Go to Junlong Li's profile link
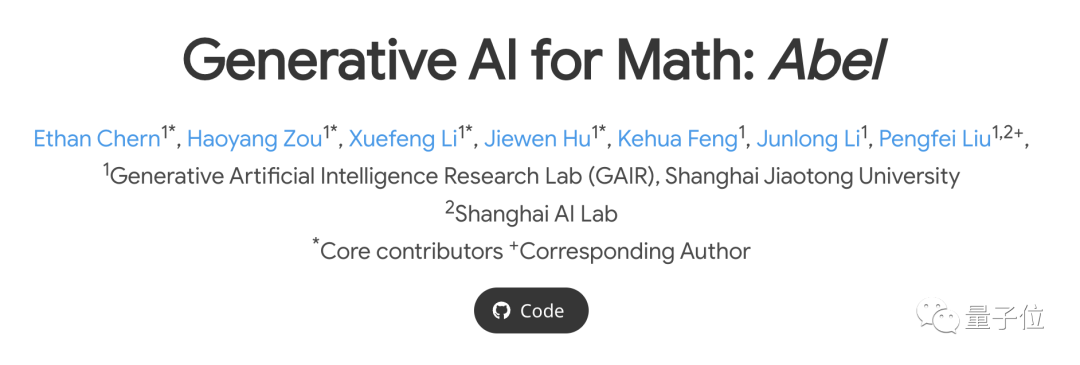 coord(808,139)
